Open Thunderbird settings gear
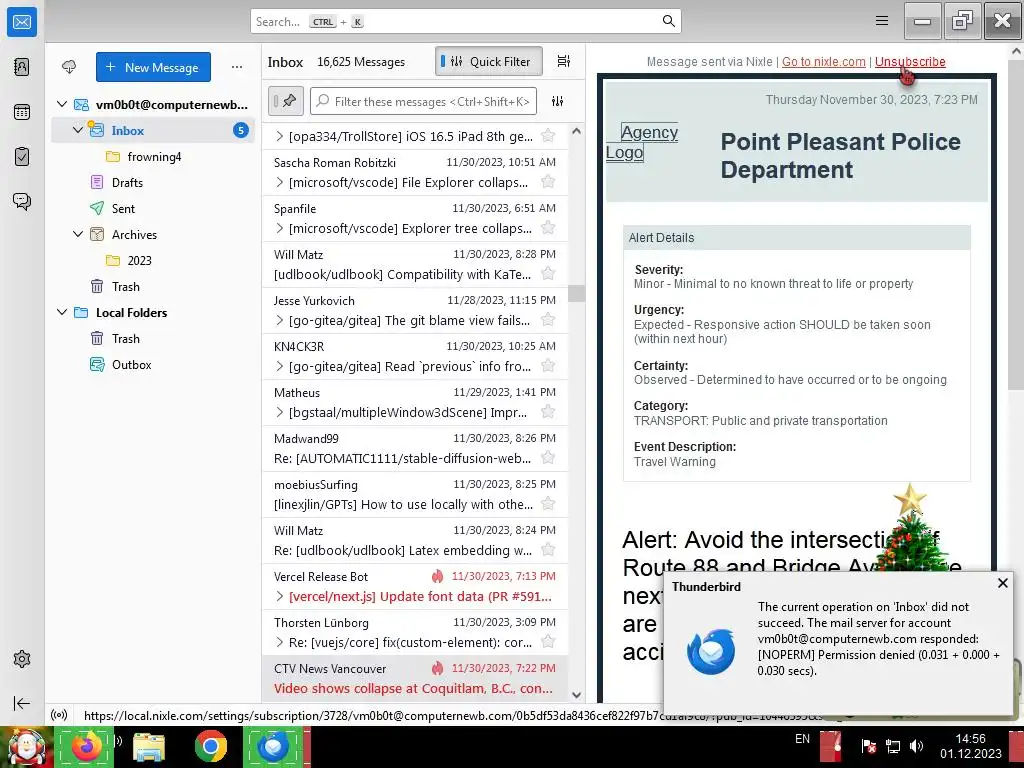 [22, 659]
